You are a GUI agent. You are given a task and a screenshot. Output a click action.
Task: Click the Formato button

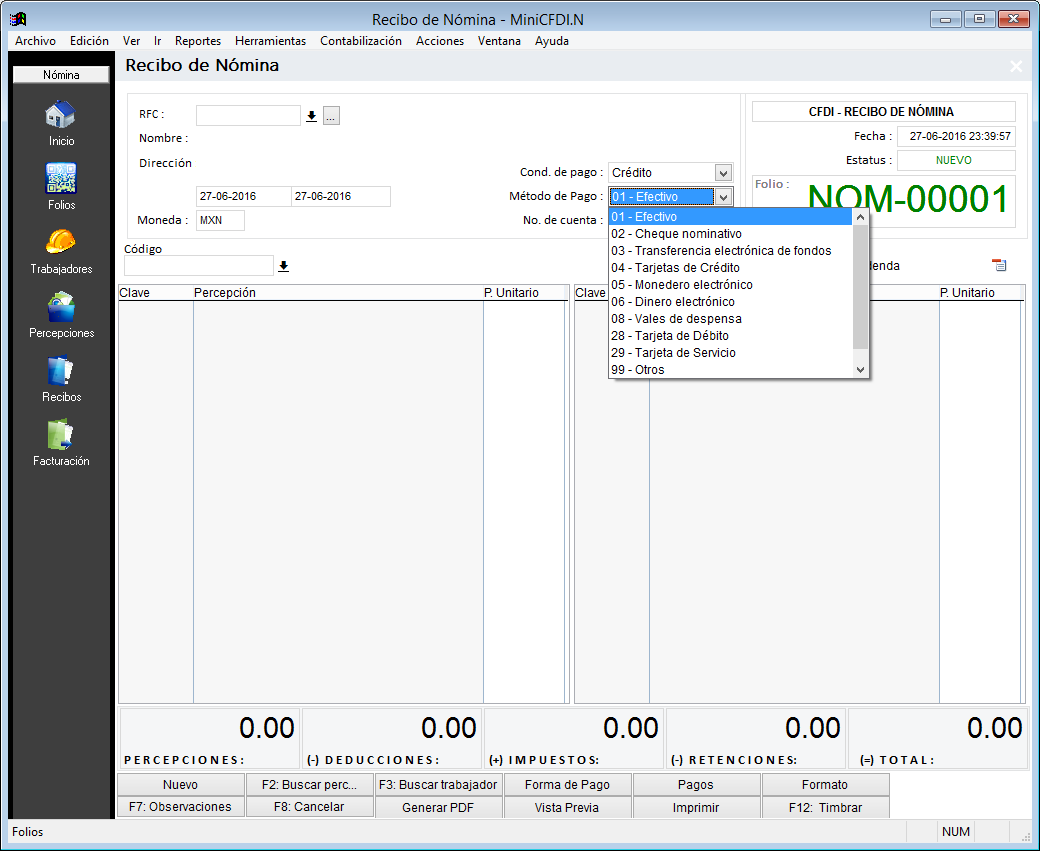coord(824,785)
